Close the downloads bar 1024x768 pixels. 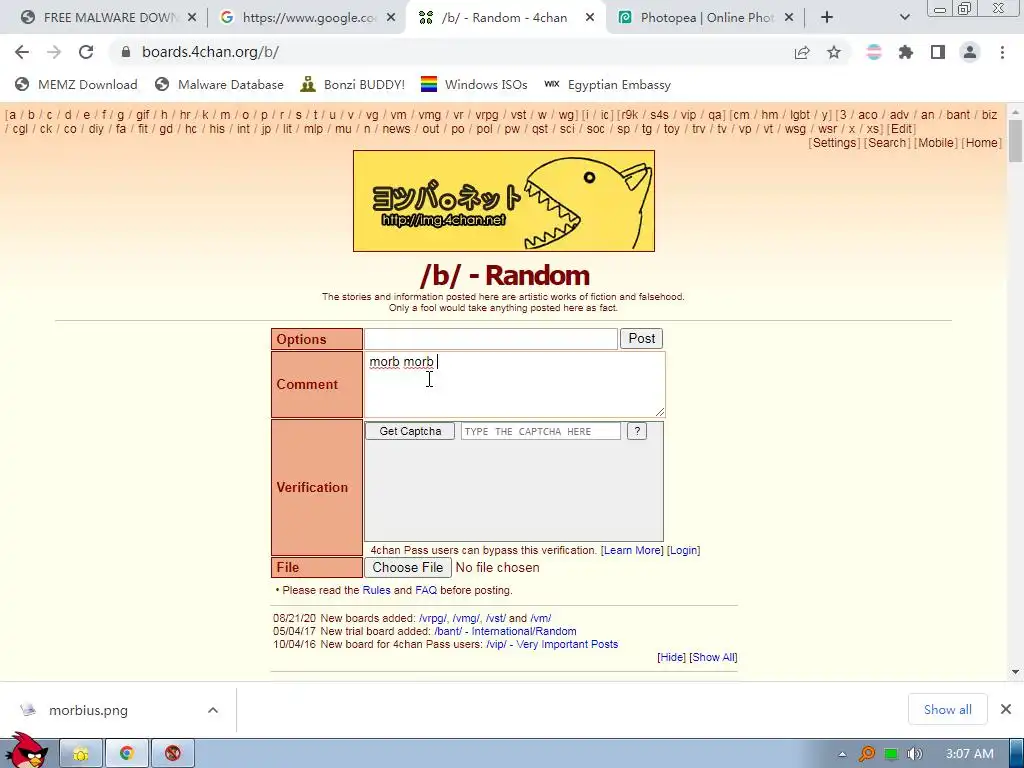pos(1006,709)
